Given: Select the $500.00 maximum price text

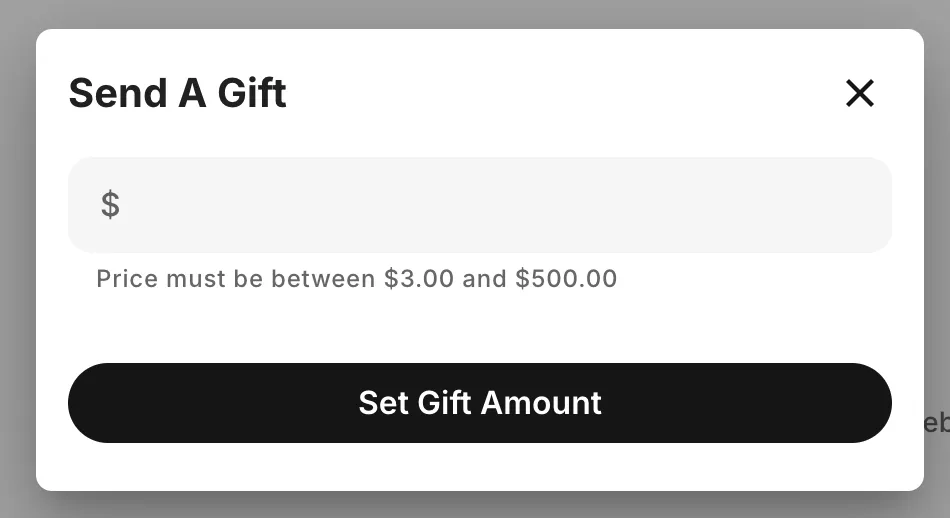Looking at the screenshot, I should (566, 278).
